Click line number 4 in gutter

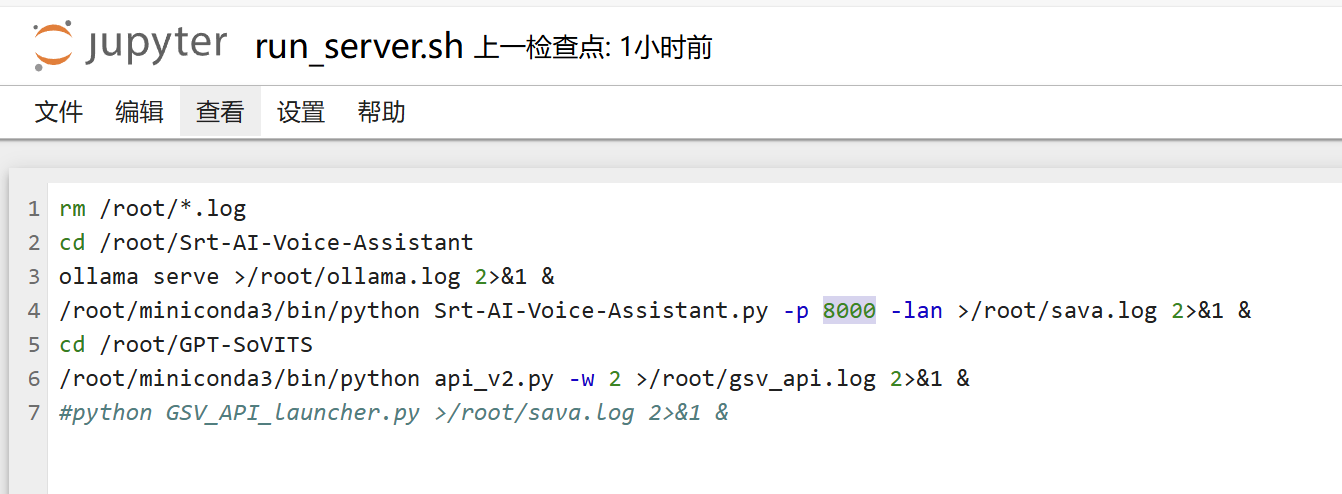coord(34,311)
